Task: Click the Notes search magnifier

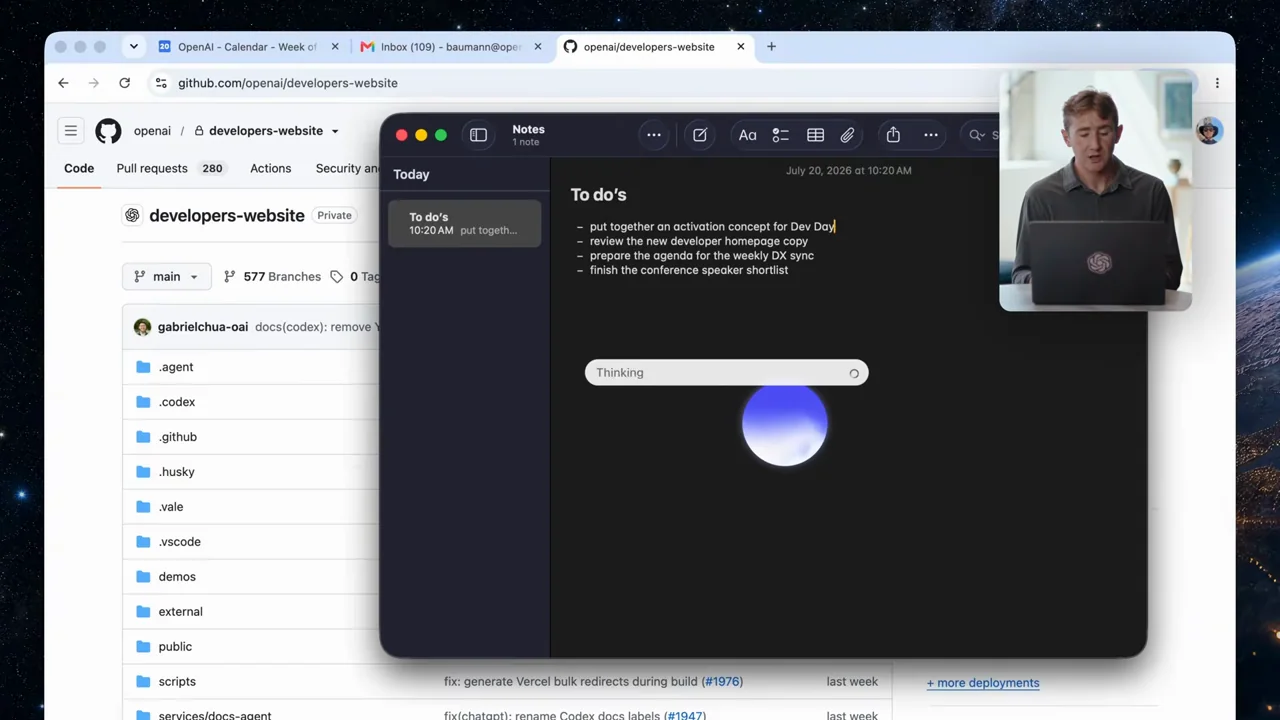Action: point(976,135)
